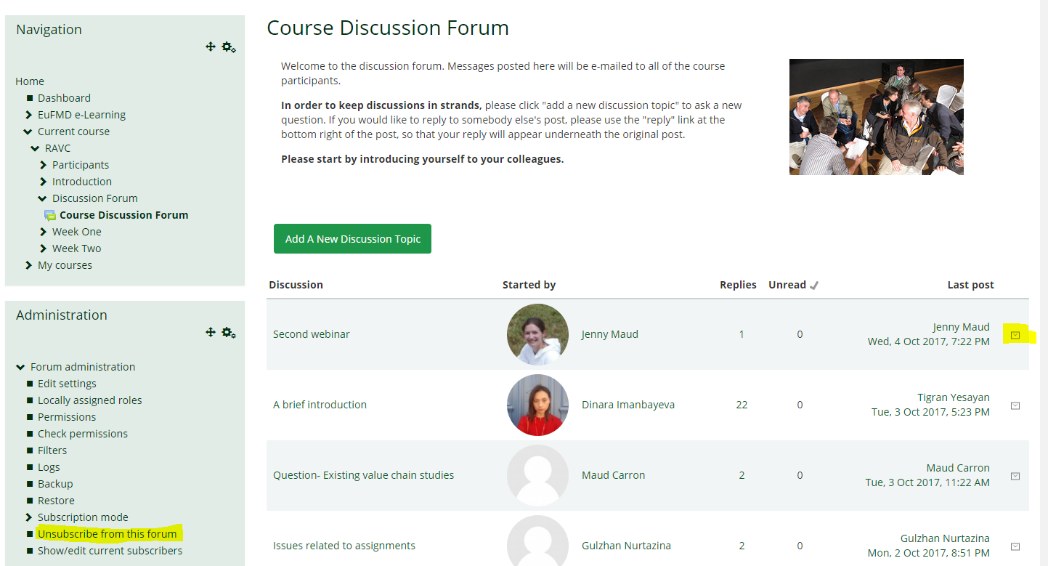Click the envelope icon in the Issues related to assignments row

click(1015, 547)
